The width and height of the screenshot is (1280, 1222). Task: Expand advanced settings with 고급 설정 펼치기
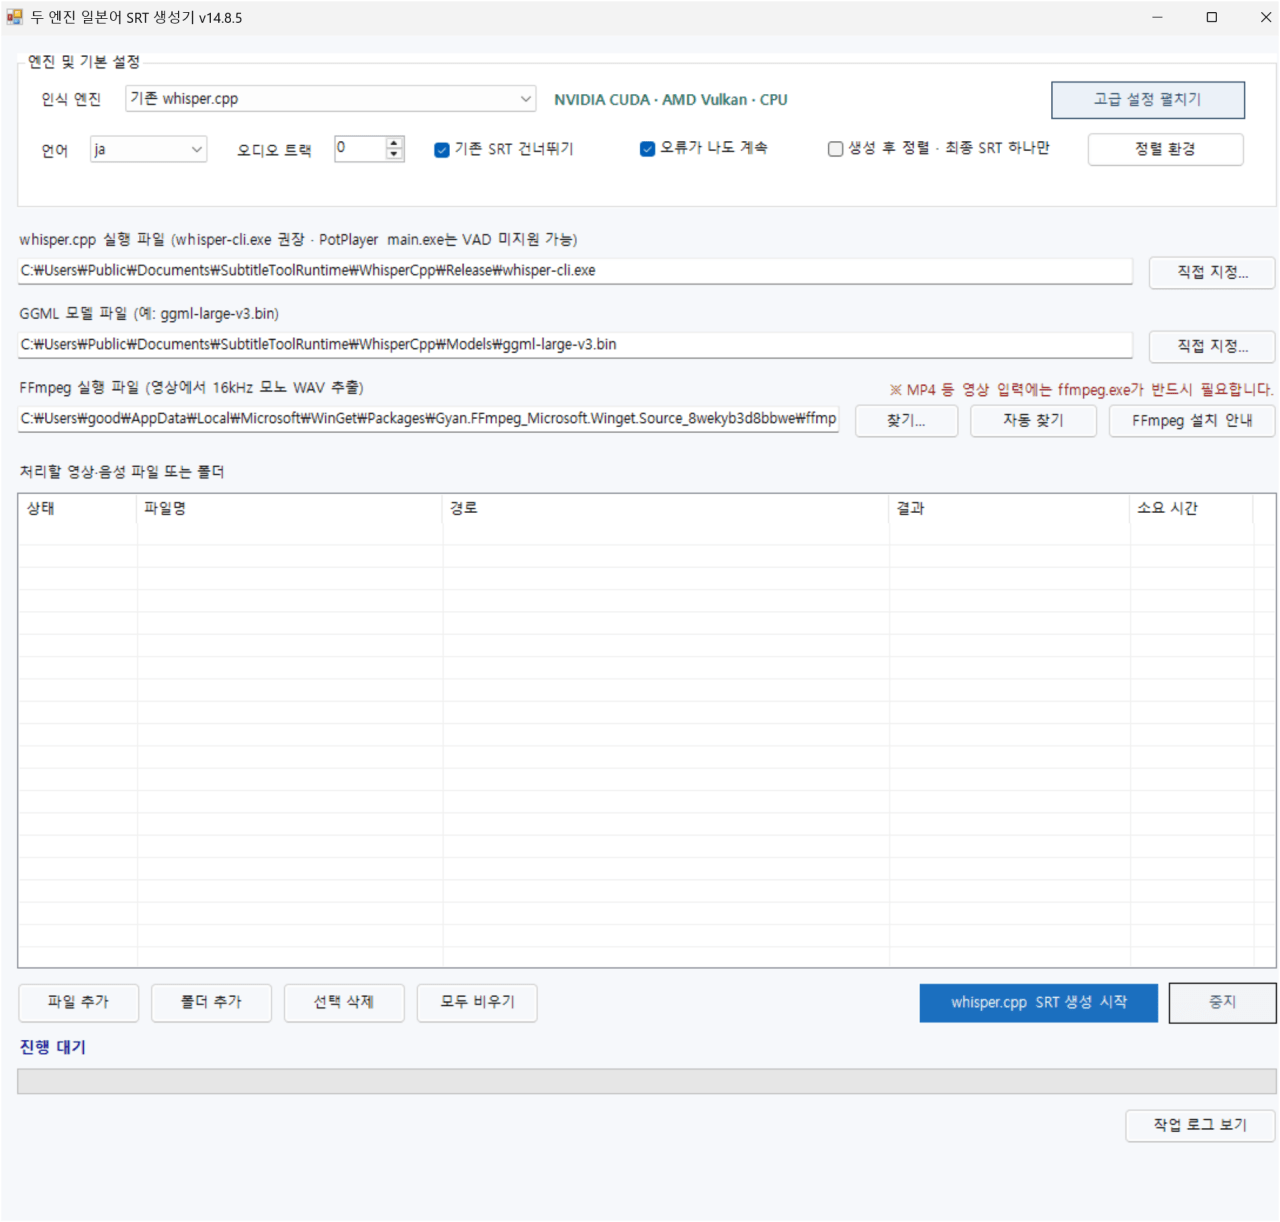1148,100
